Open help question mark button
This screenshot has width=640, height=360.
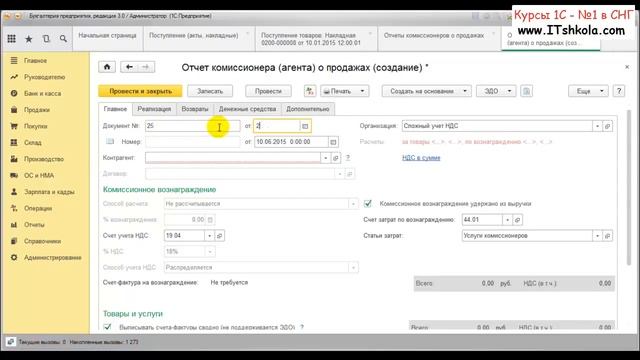click(619, 91)
